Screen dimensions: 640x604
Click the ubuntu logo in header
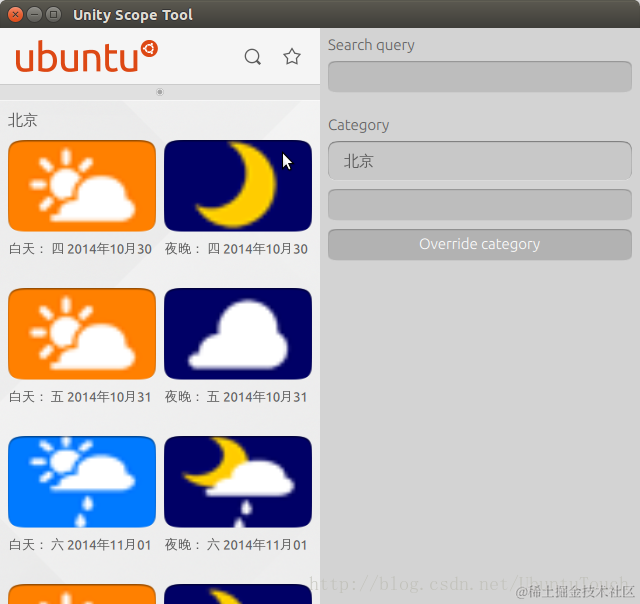pyautogui.click(x=87, y=56)
